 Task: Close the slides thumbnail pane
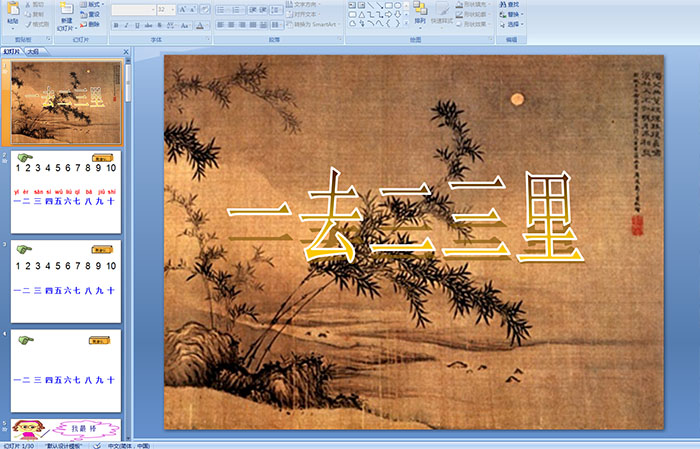pos(126,52)
